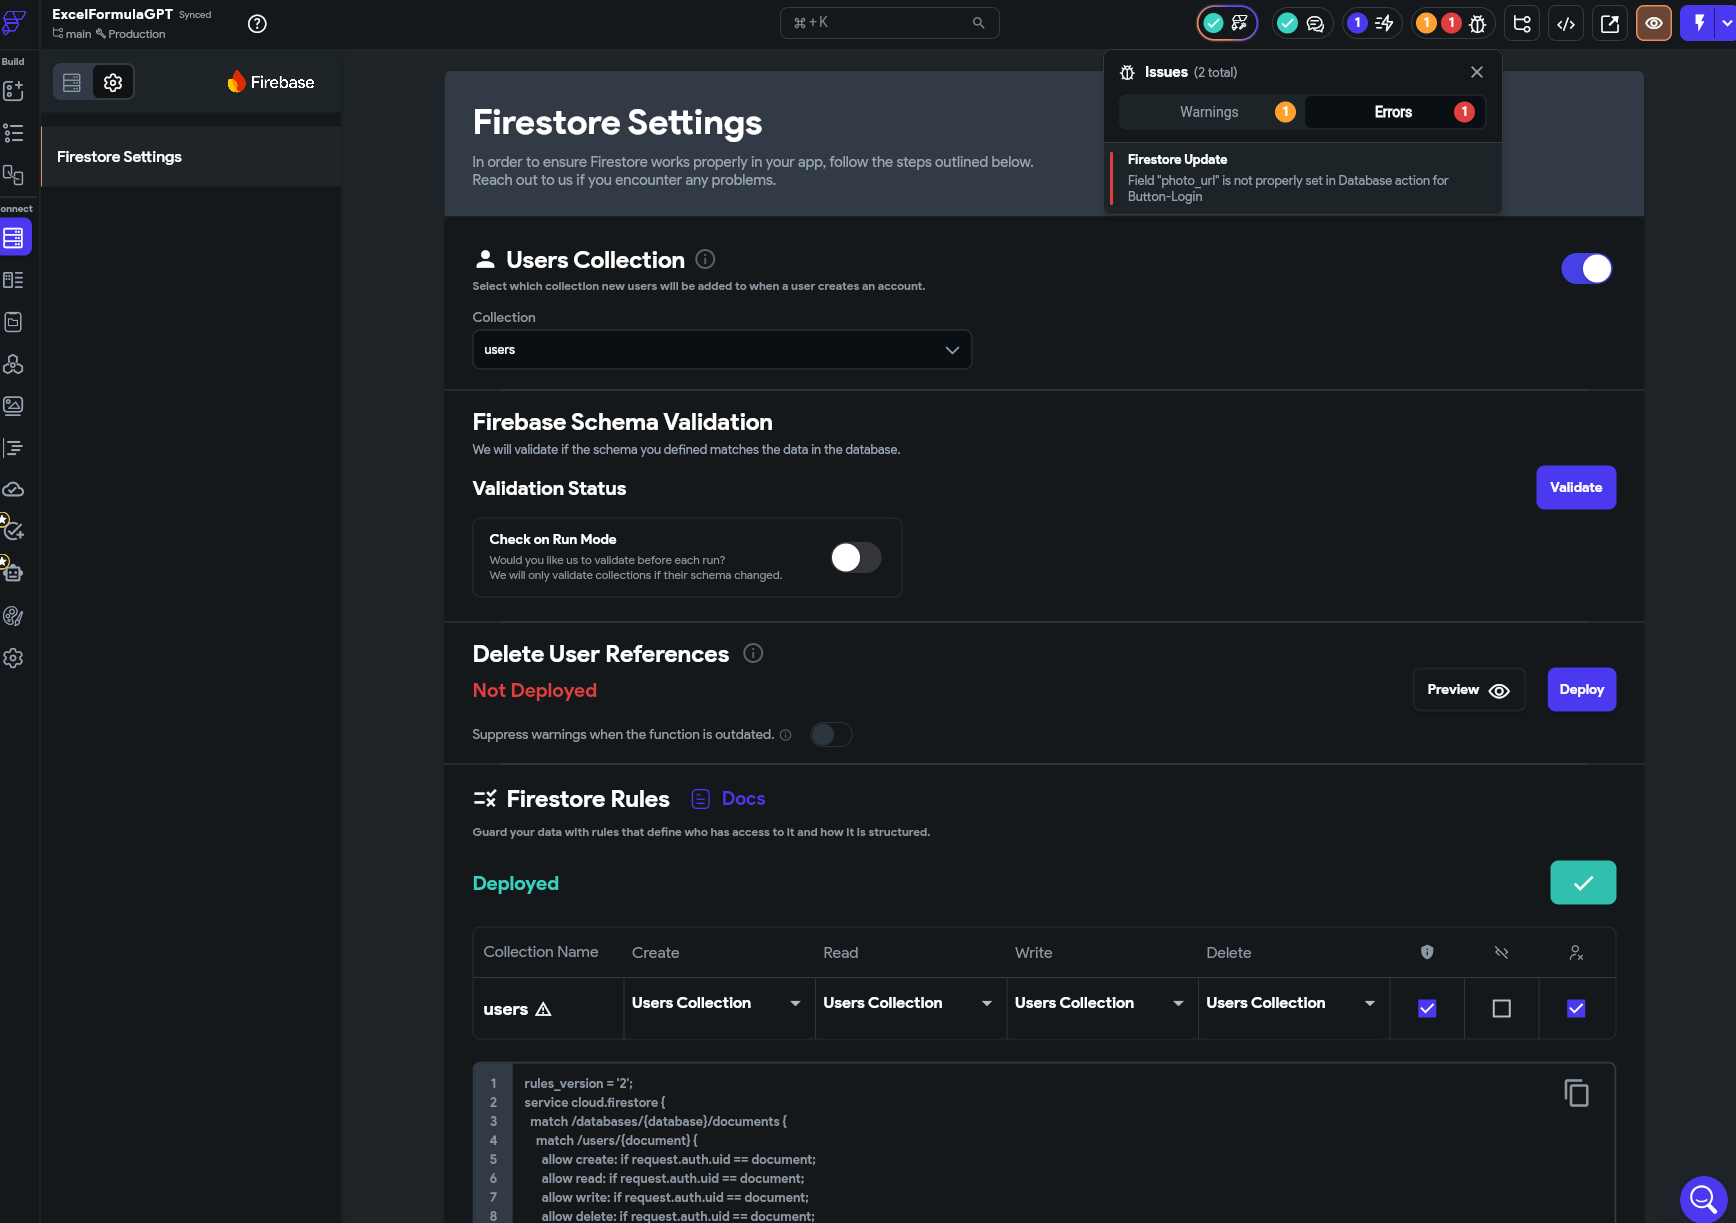Viewport: 1736px width, 1223px height.
Task: Open the custom code lines icon
Action: pos(13,448)
